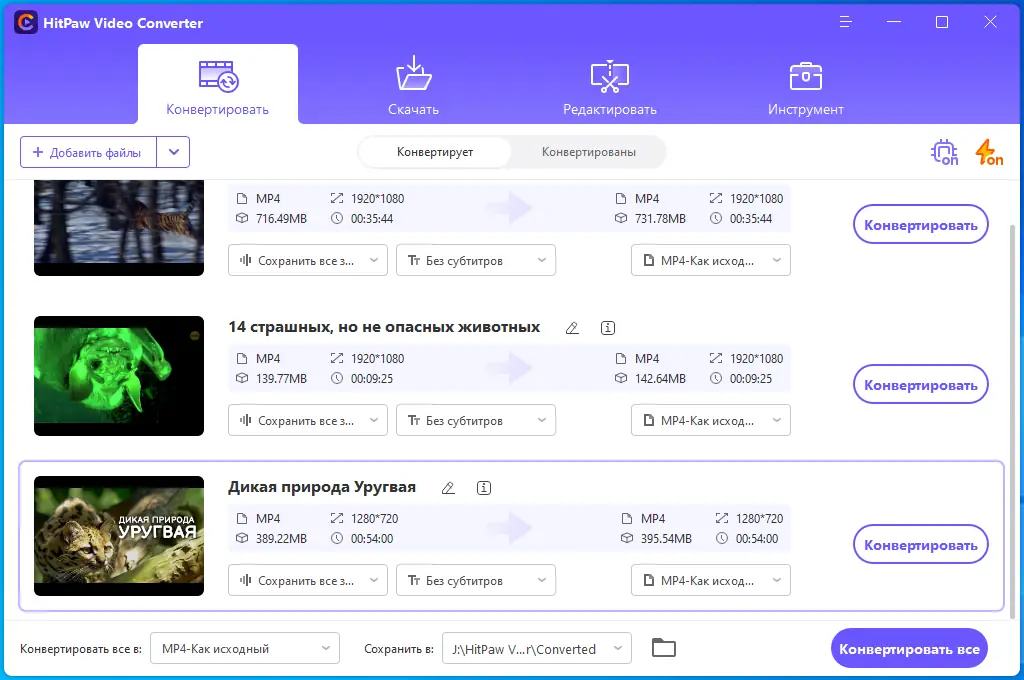Click the title 14 страшных, но не опасных животных
The image size is (1024, 680).
pyautogui.click(x=384, y=327)
